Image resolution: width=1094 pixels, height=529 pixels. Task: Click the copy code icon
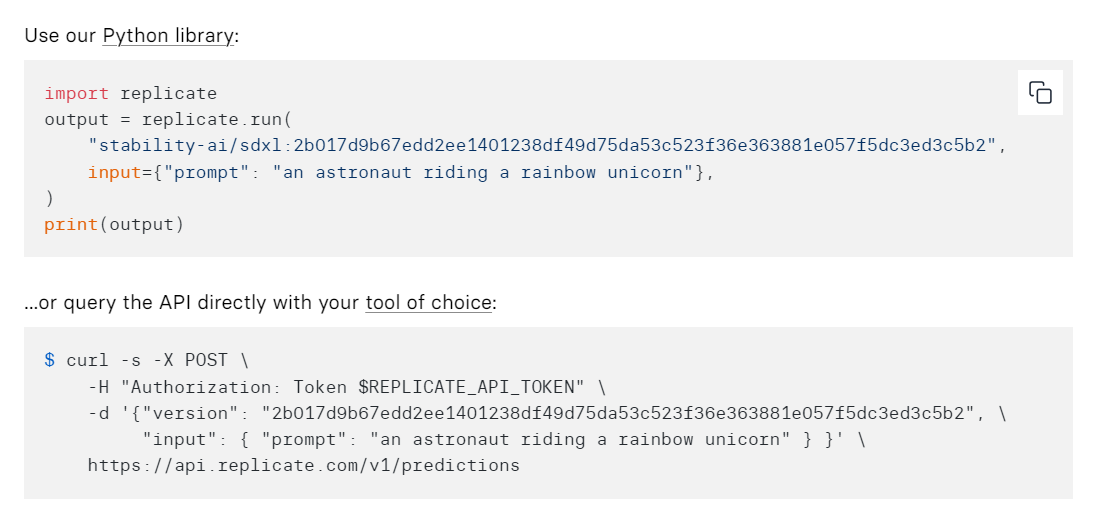(1040, 92)
